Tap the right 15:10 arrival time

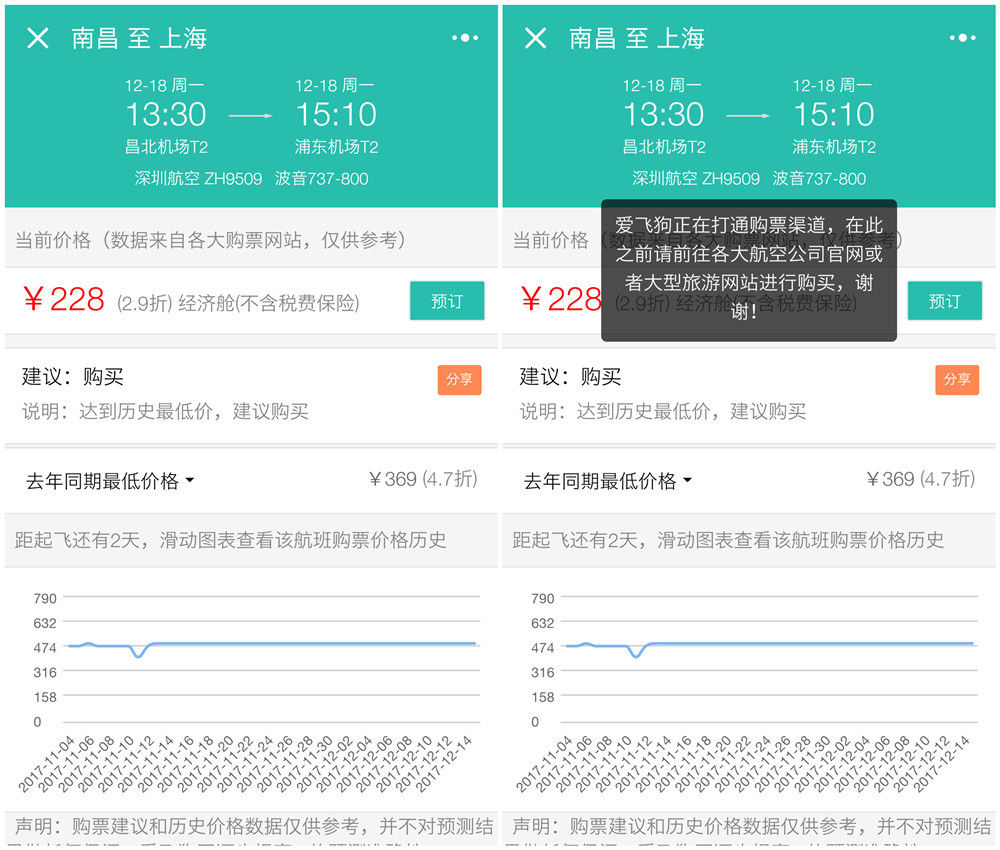[834, 115]
